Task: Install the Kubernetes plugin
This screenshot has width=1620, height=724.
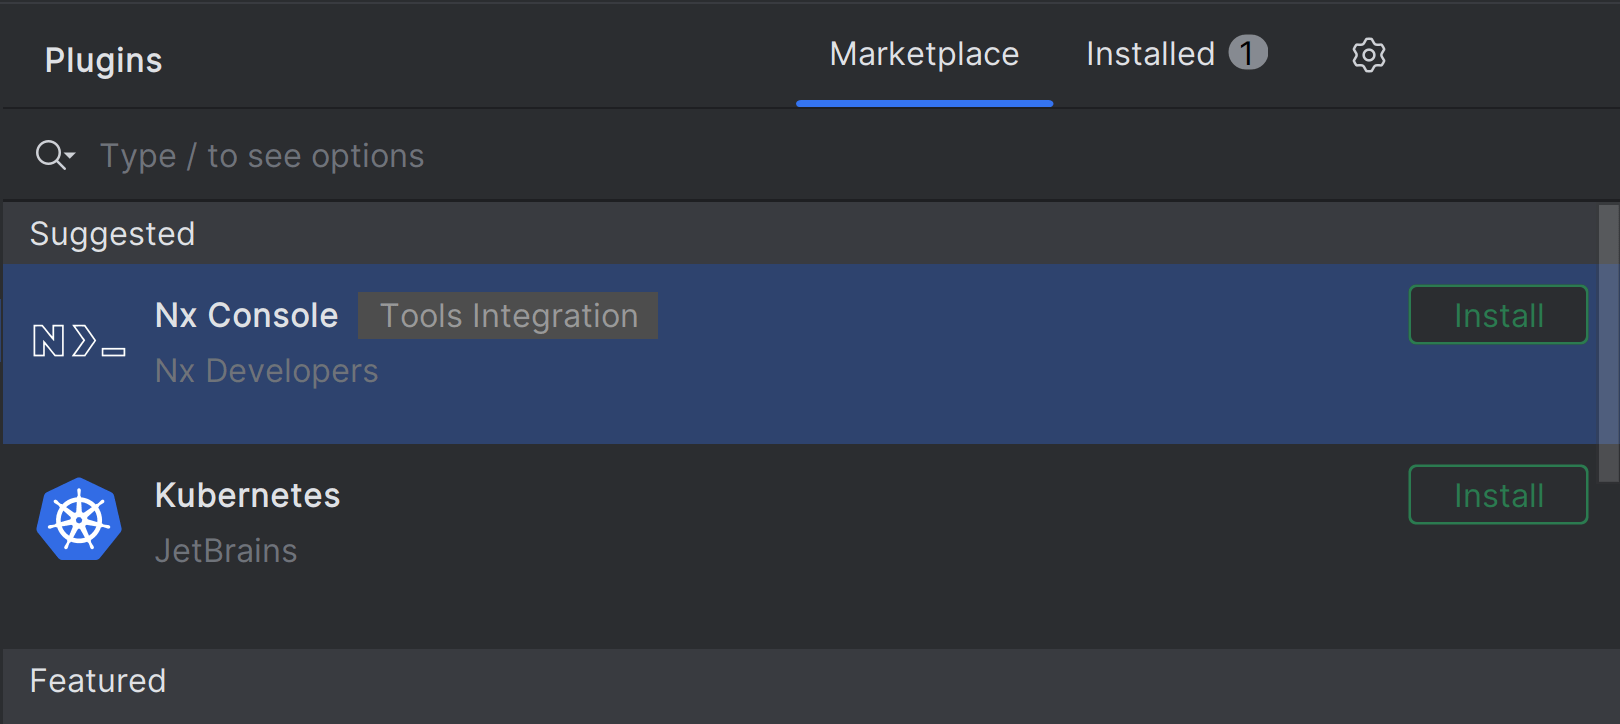Action: [1497, 495]
